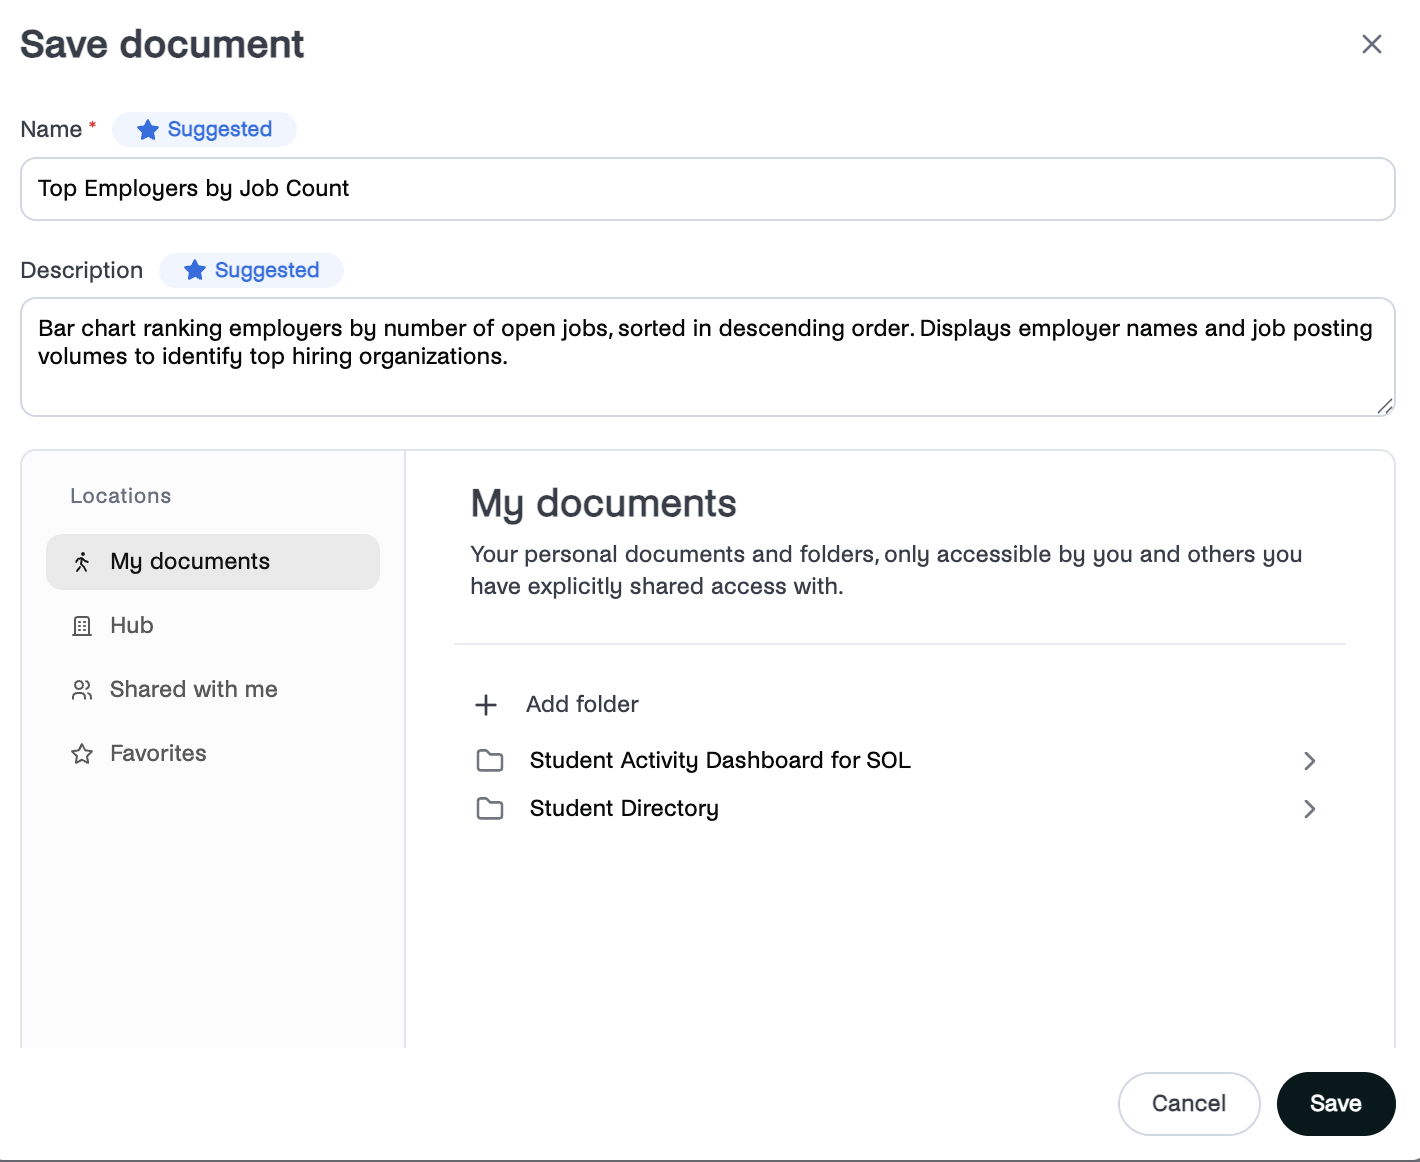The width and height of the screenshot is (1420, 1162).
Task: Click the building icon beside Hub
Action: [82, 626]
